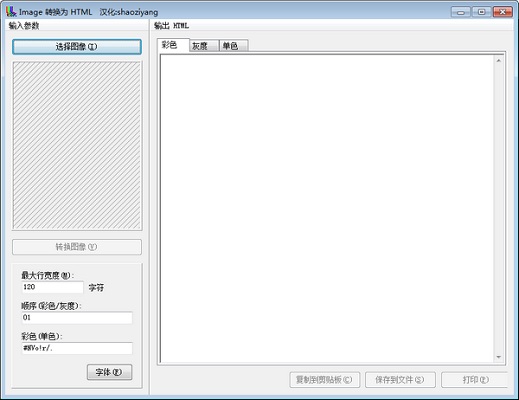Click the 字符 unit label
This screenshot has height=400, width=519.
pyautogui.click(x=96, y=287)
